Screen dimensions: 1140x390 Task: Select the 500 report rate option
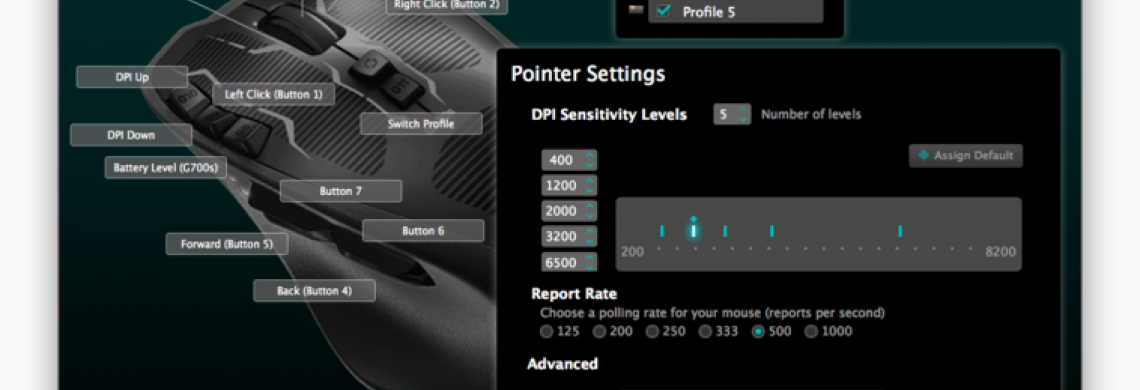(x=758, y=332)
